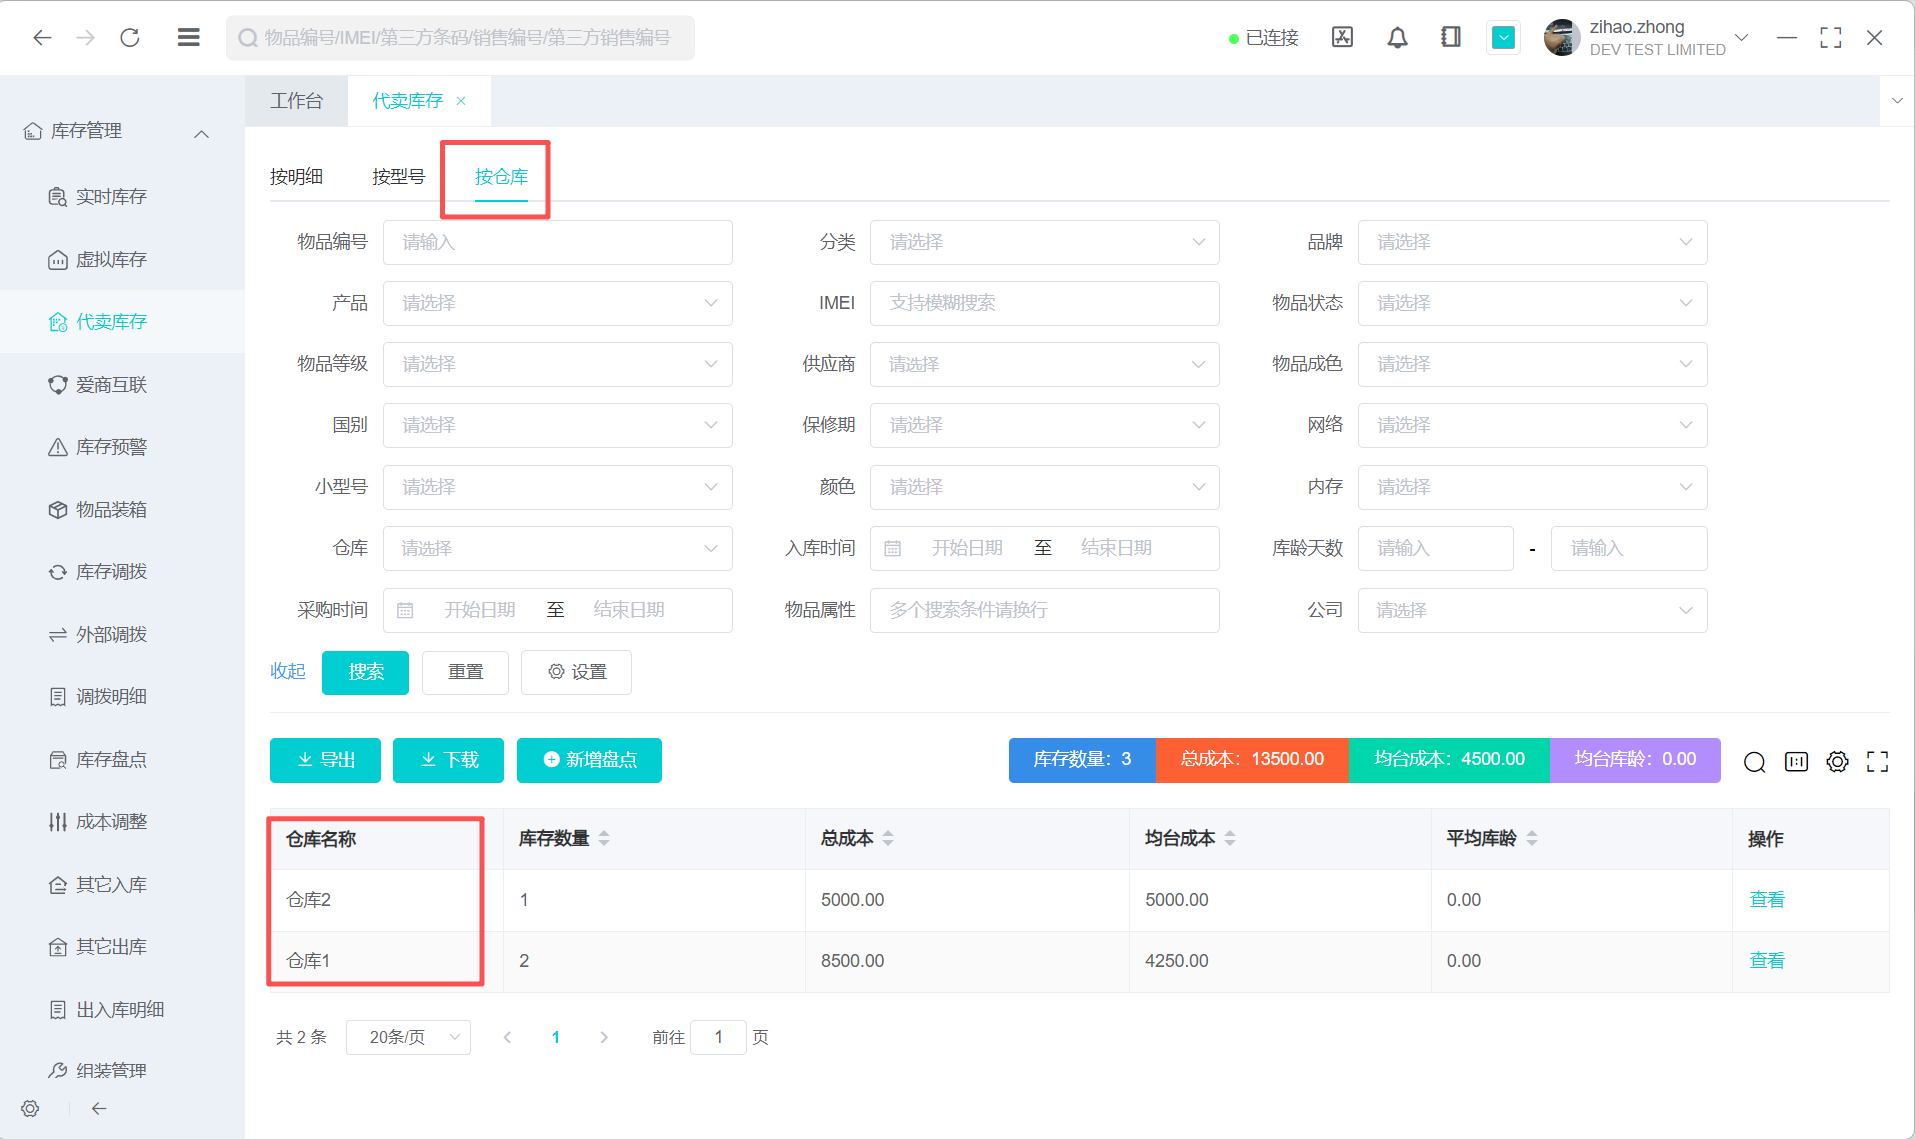This screenshot has width=1915, height=1139.
Task: Open the hamburger menu icon
Action: (188, 38)
